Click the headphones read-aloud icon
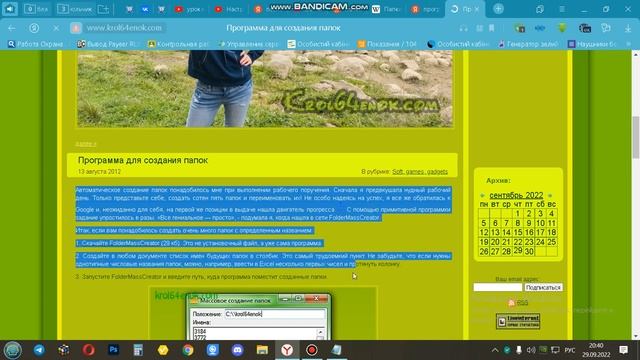 (x=464, y=28)
